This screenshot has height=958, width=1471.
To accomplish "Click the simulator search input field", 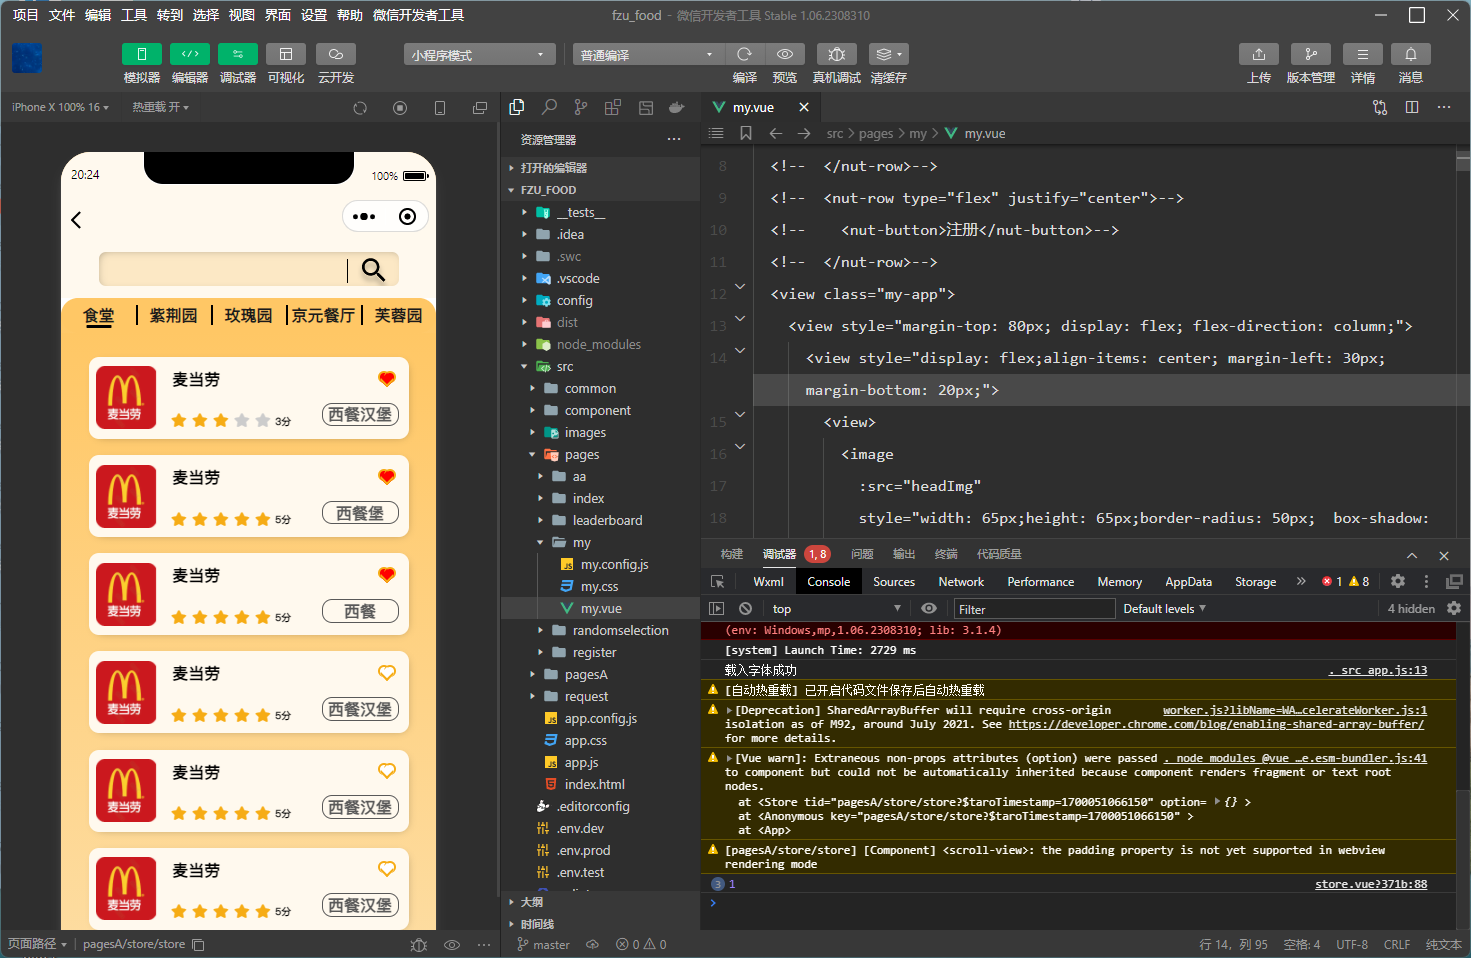I will (x=223, y=269).
